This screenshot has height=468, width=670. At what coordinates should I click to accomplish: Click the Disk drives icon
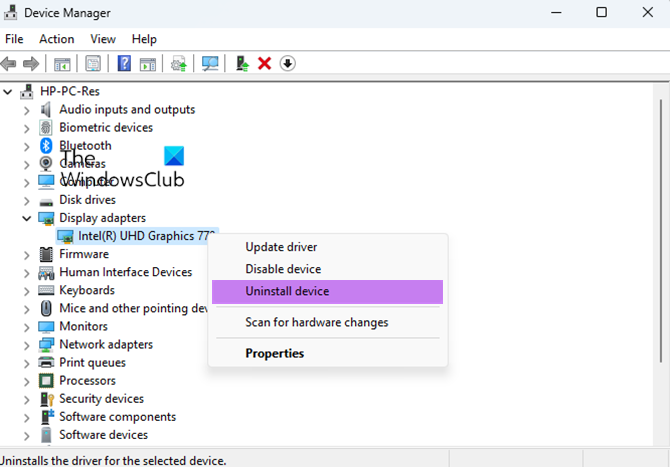click(46, 201)
